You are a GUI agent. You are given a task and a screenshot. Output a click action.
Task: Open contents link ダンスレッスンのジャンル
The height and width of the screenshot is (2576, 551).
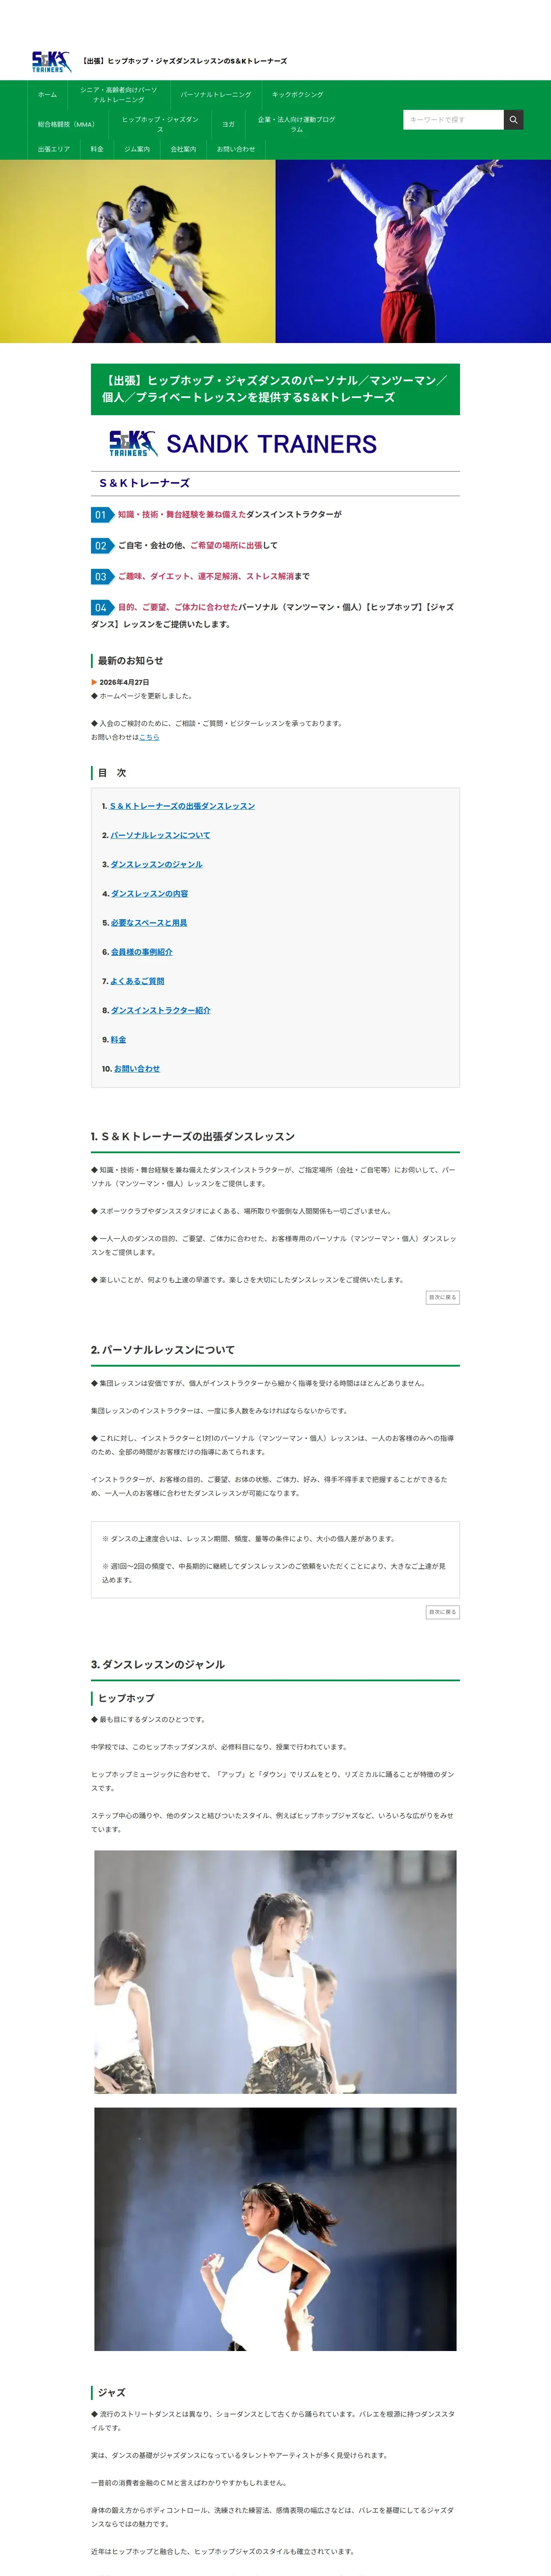156,864
